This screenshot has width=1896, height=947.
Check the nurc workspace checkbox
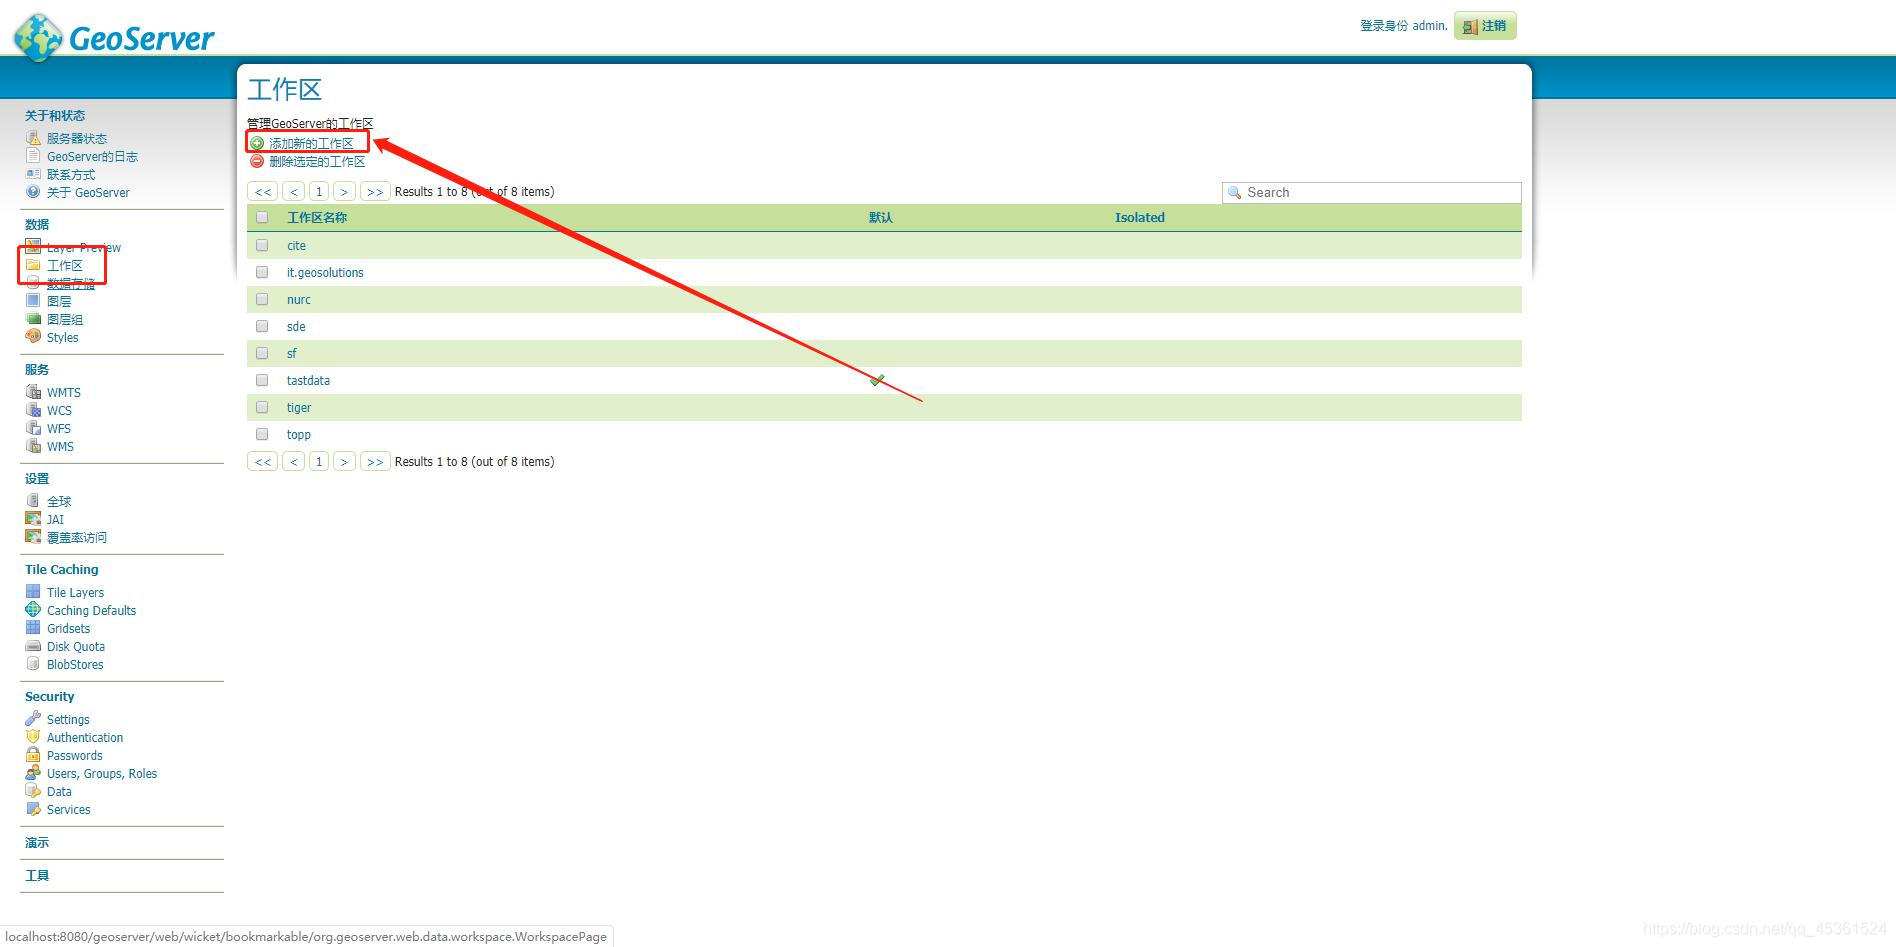click(x=262, y=299)
